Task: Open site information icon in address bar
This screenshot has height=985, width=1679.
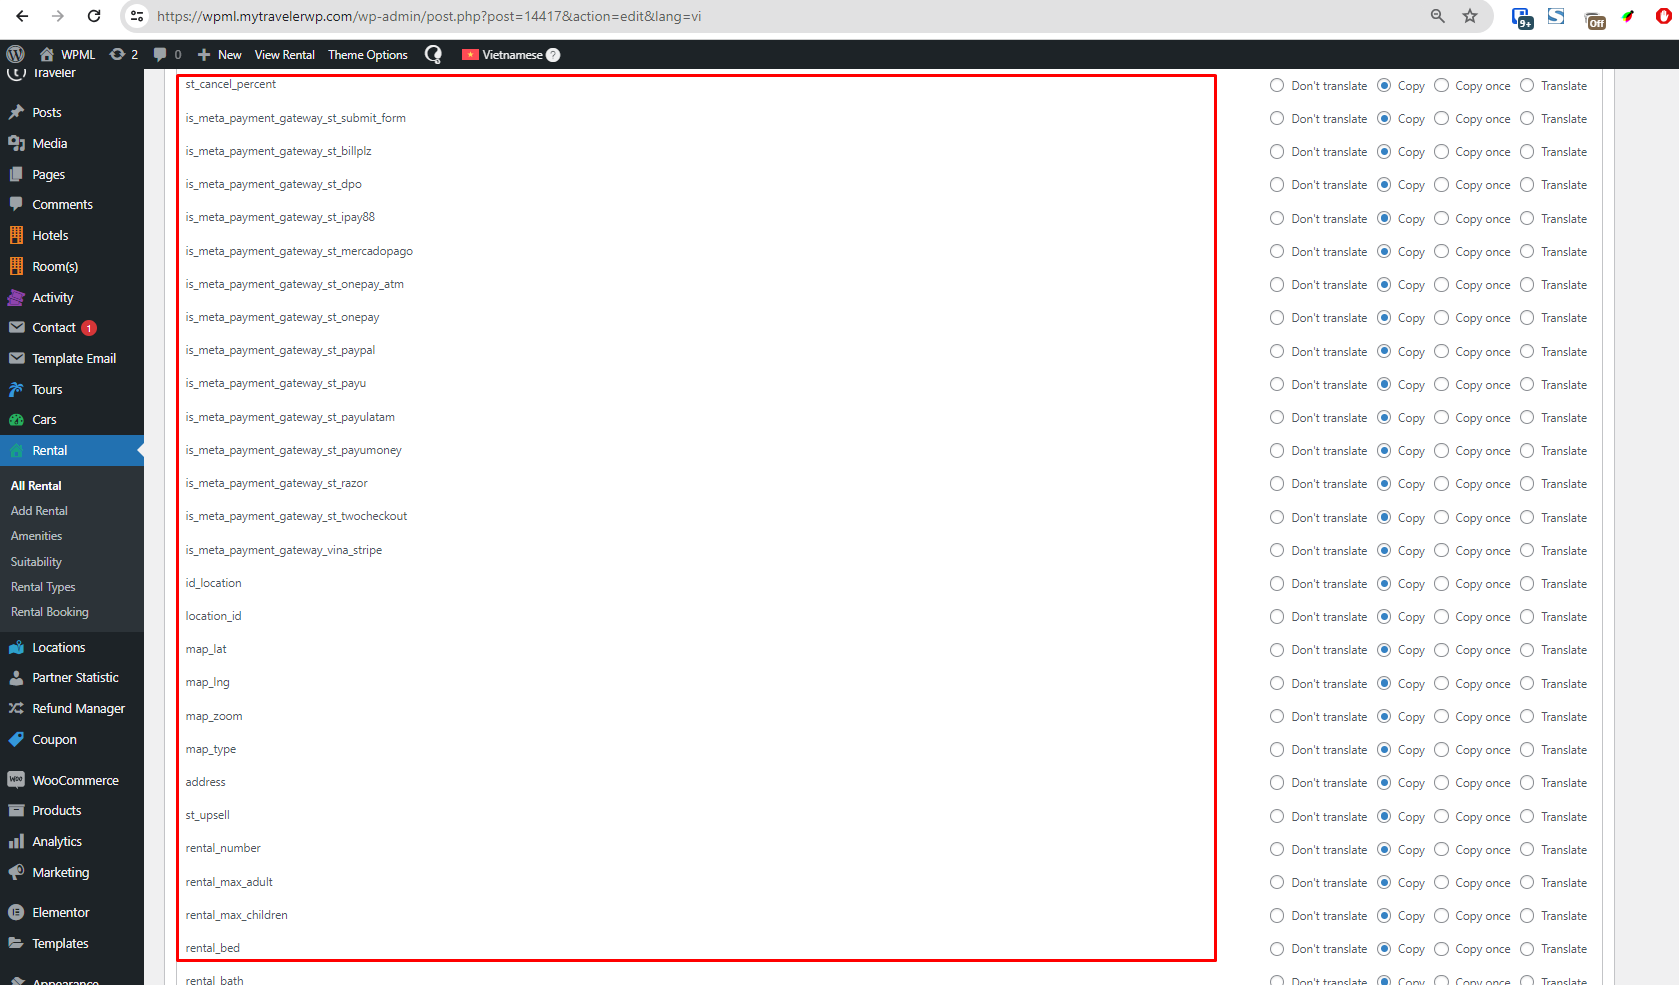Action: tap(138, 16)
